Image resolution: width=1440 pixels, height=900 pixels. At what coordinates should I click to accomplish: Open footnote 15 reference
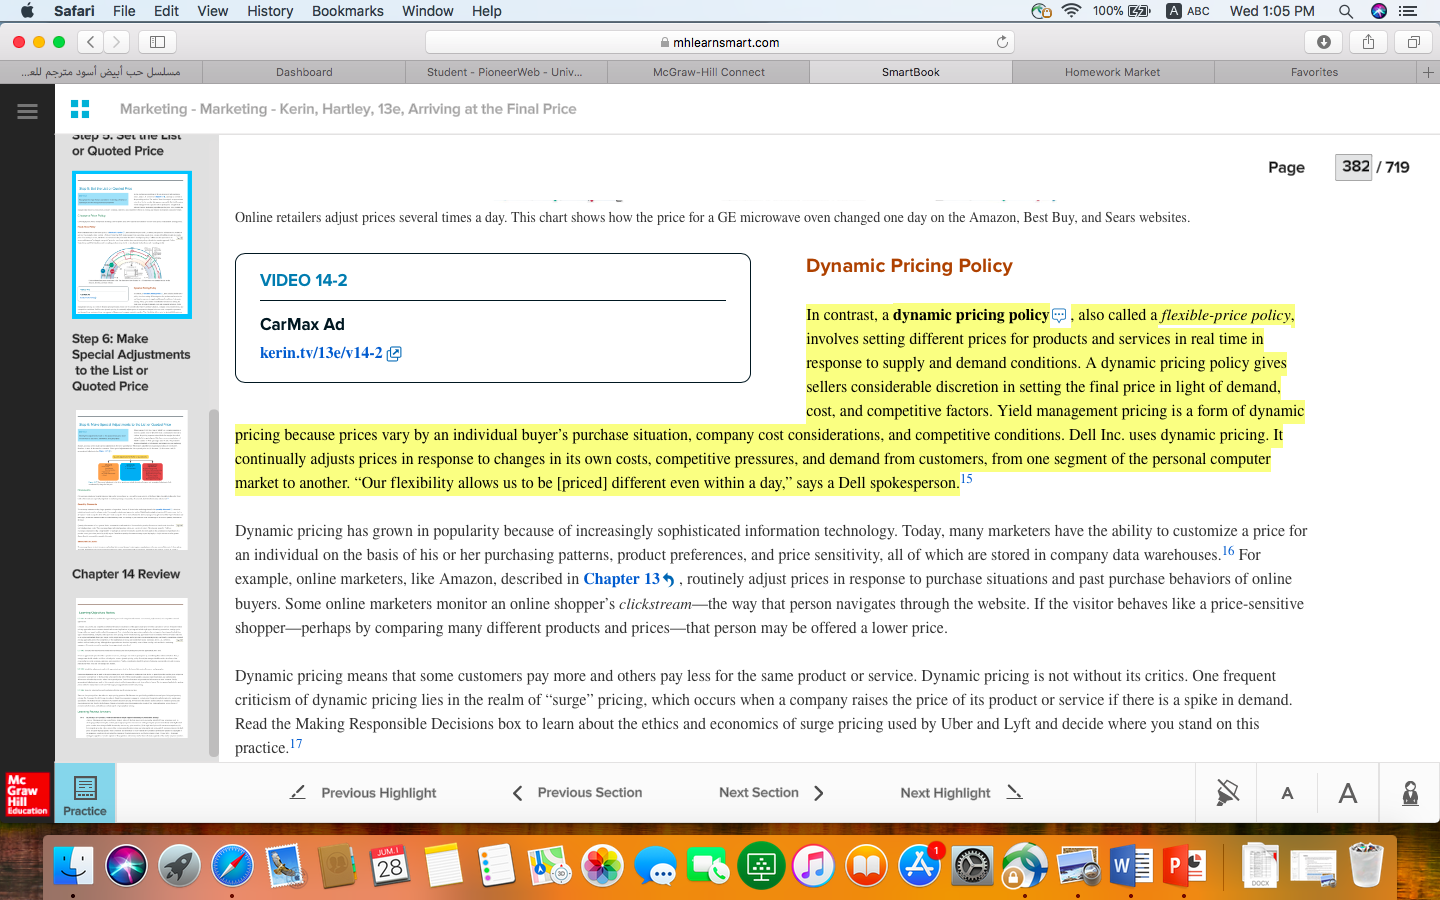click(966, 479)
